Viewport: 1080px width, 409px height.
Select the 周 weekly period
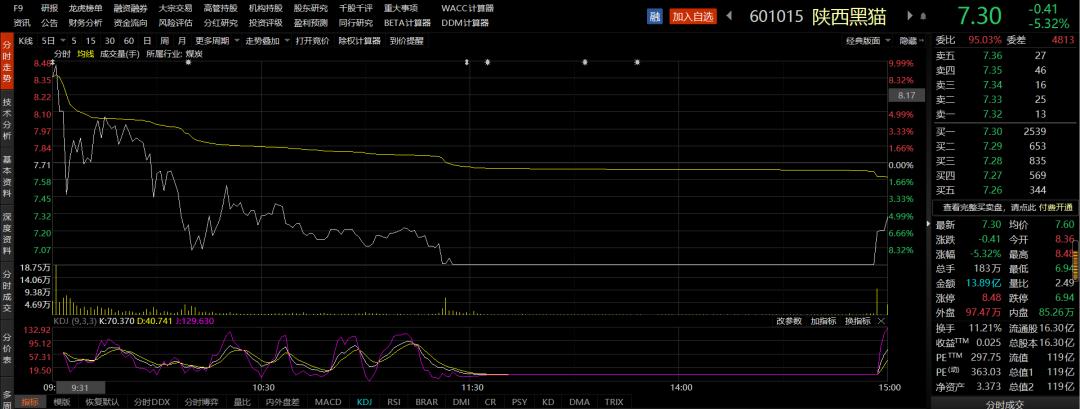pos(165,41)
